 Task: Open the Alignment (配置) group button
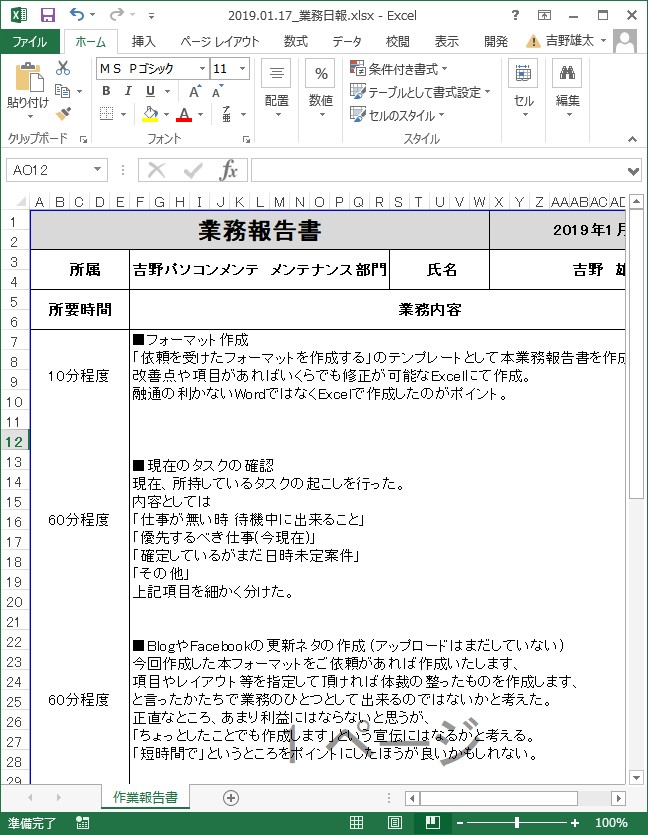(x=276, y=88)
